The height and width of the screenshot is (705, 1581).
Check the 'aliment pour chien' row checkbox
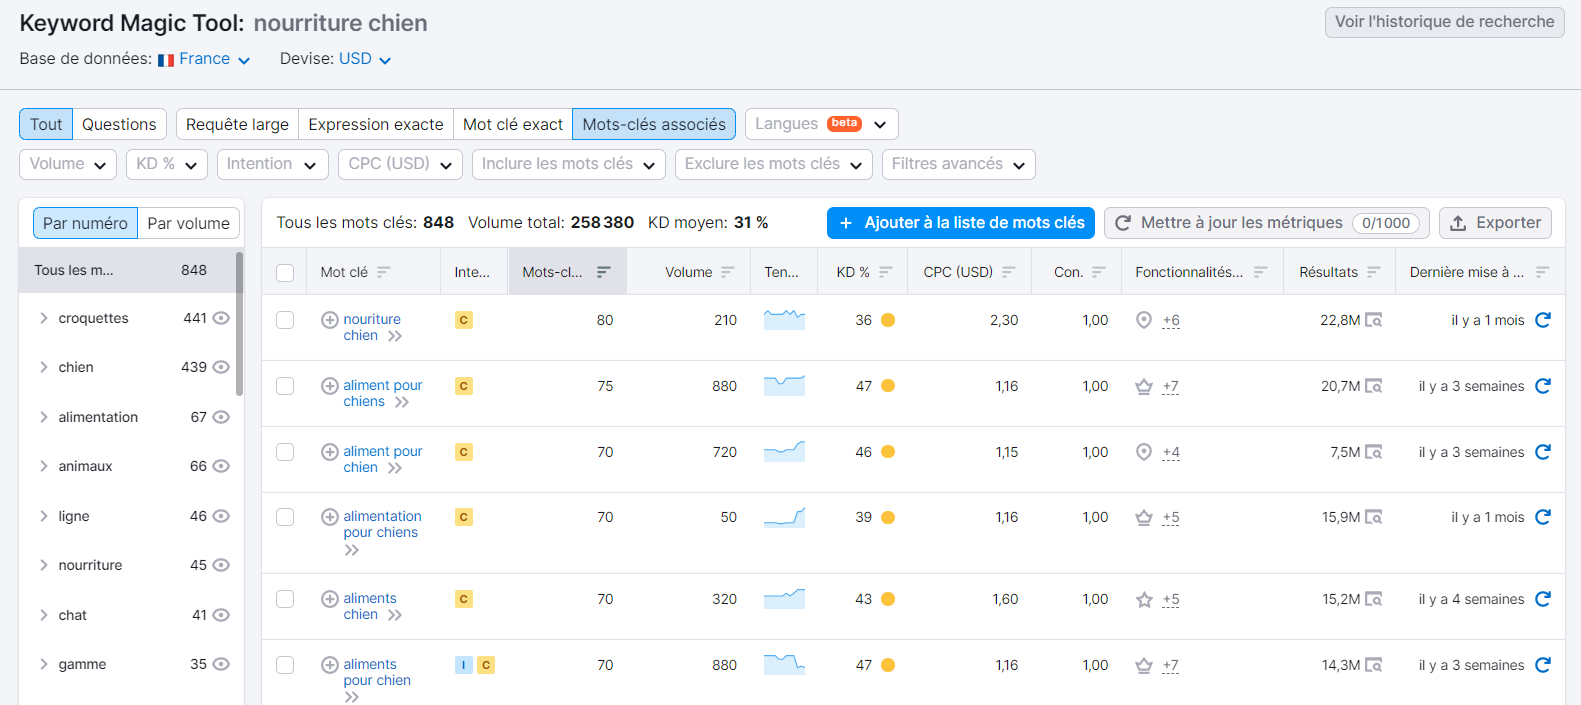click(285, 452)
